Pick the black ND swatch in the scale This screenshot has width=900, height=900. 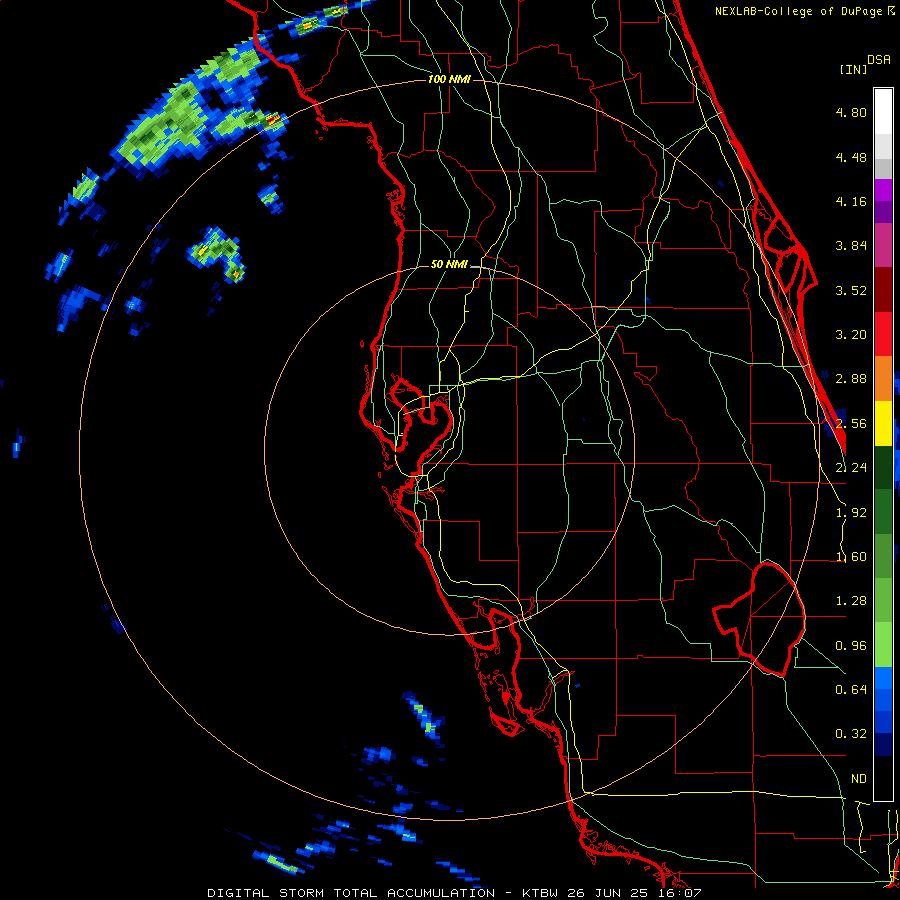[x=883, y=778]
